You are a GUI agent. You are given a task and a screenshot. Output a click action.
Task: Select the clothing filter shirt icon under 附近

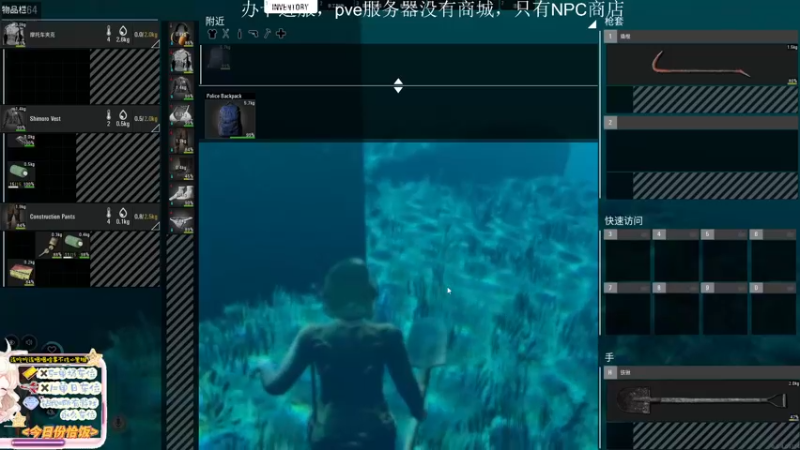(x=212, y=34)
